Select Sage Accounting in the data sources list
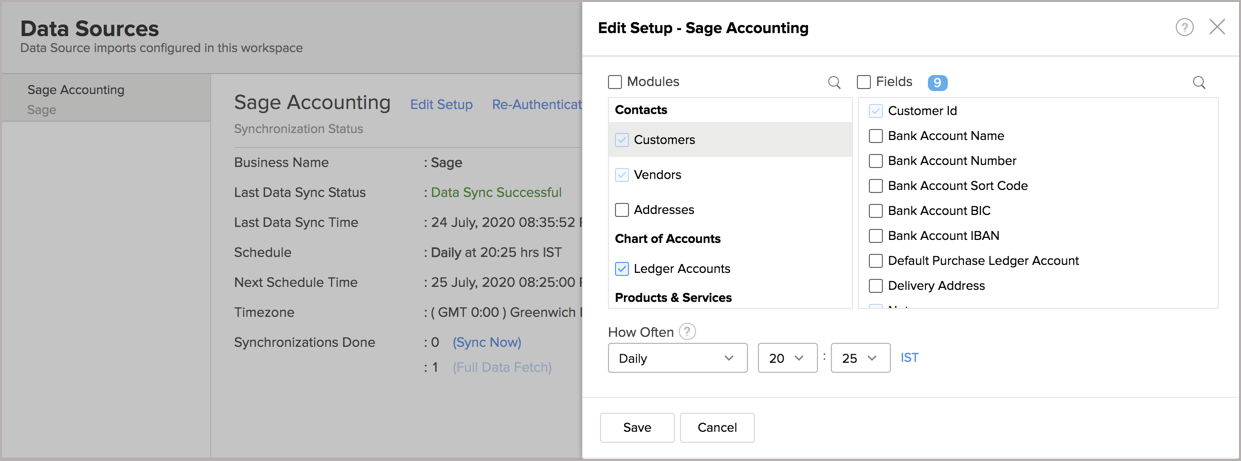This screenshot has width=1241, height=461. click(x=106, y=98)
